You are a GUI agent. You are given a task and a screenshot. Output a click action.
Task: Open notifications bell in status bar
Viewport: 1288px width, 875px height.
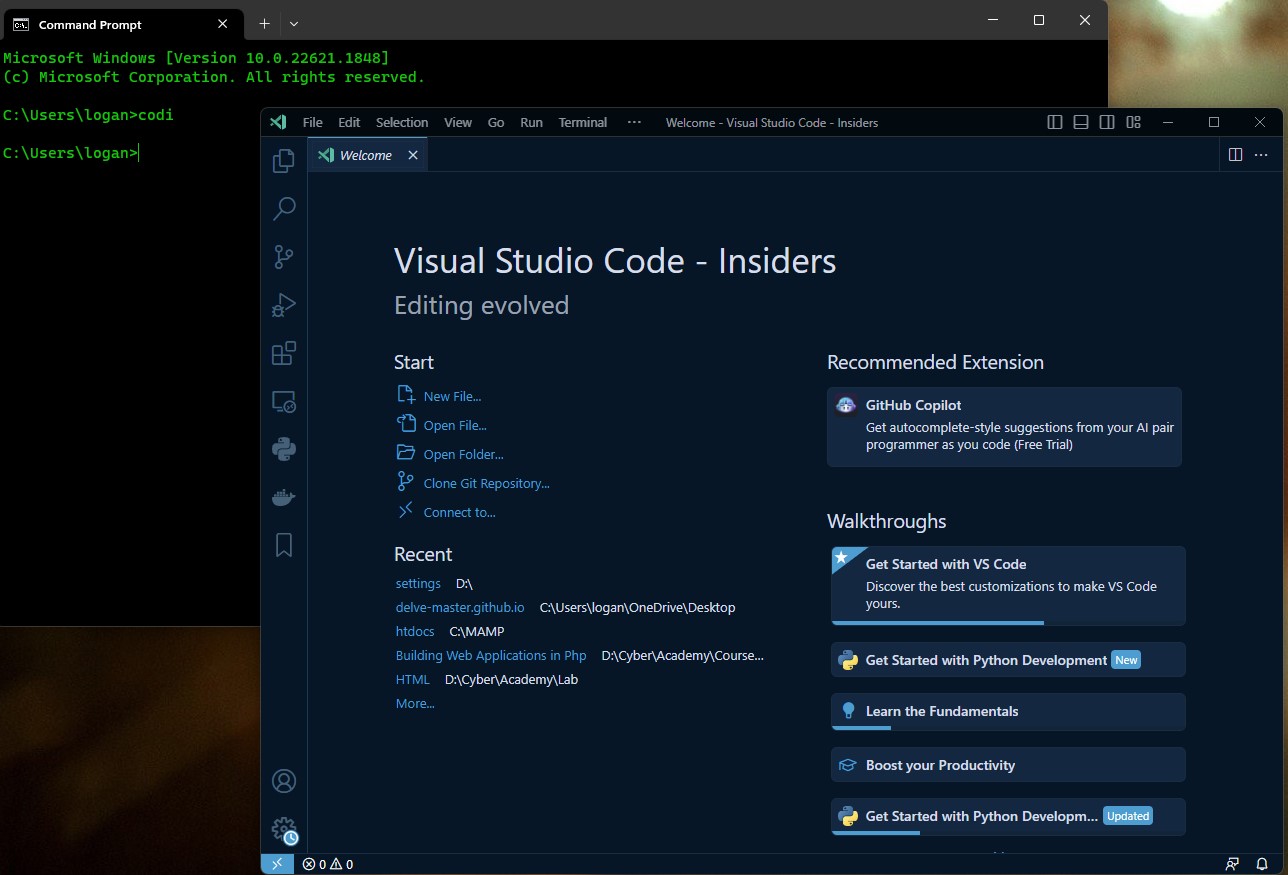[1263, 864]
